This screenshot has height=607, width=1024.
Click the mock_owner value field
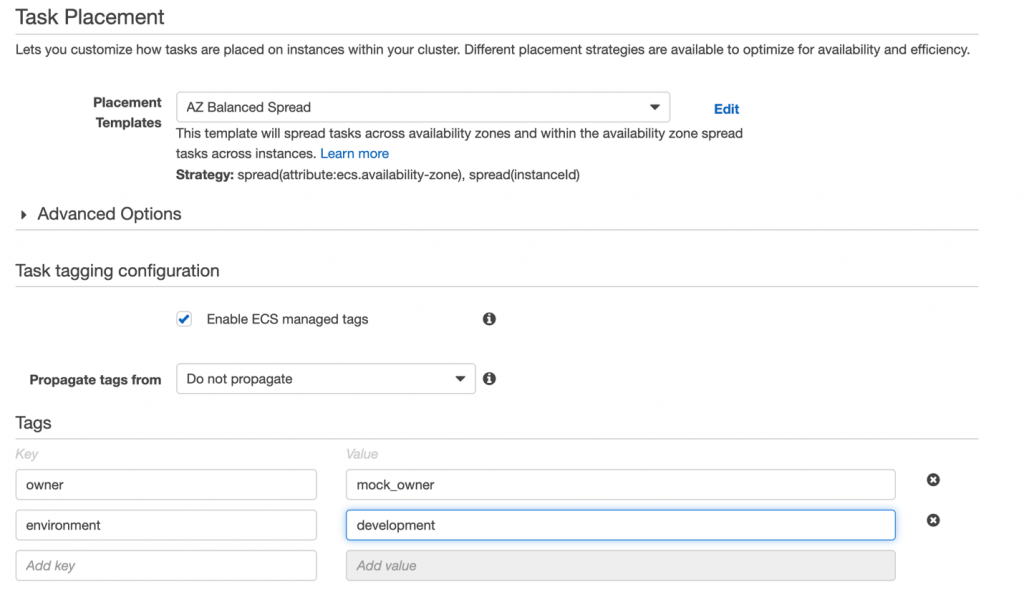tap(620, 485)
